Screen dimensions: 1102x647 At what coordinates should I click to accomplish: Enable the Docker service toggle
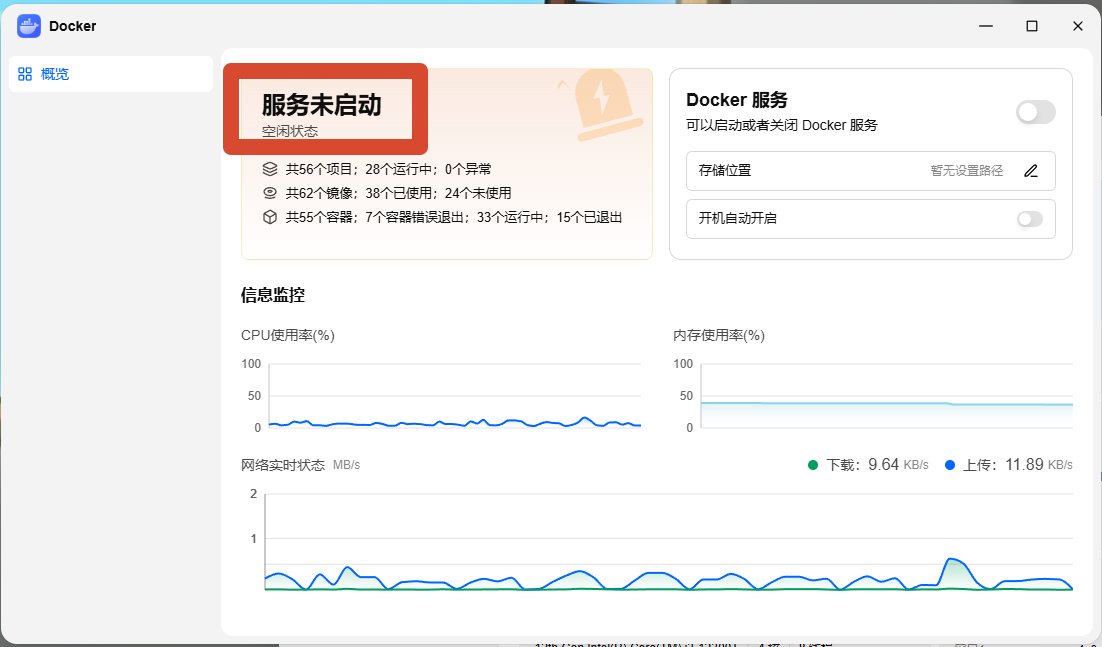click(x=1035, y=112)
